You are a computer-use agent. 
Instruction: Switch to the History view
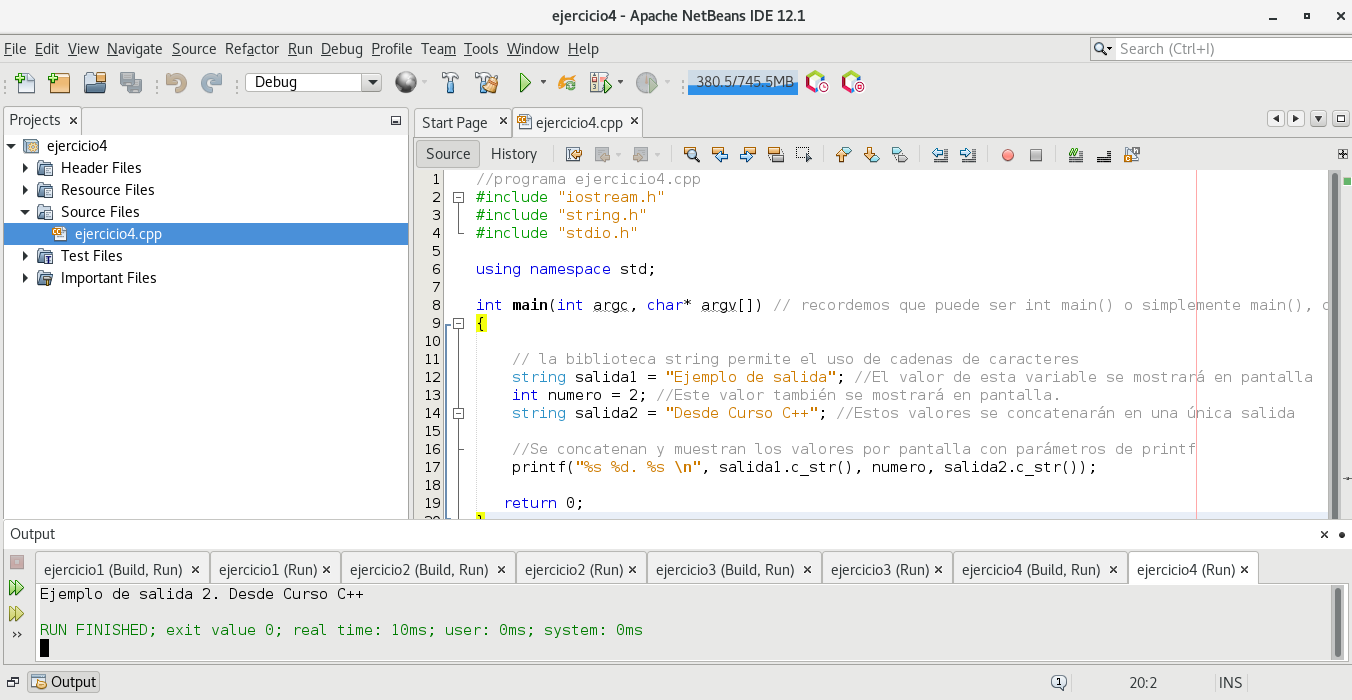[514, 154]
